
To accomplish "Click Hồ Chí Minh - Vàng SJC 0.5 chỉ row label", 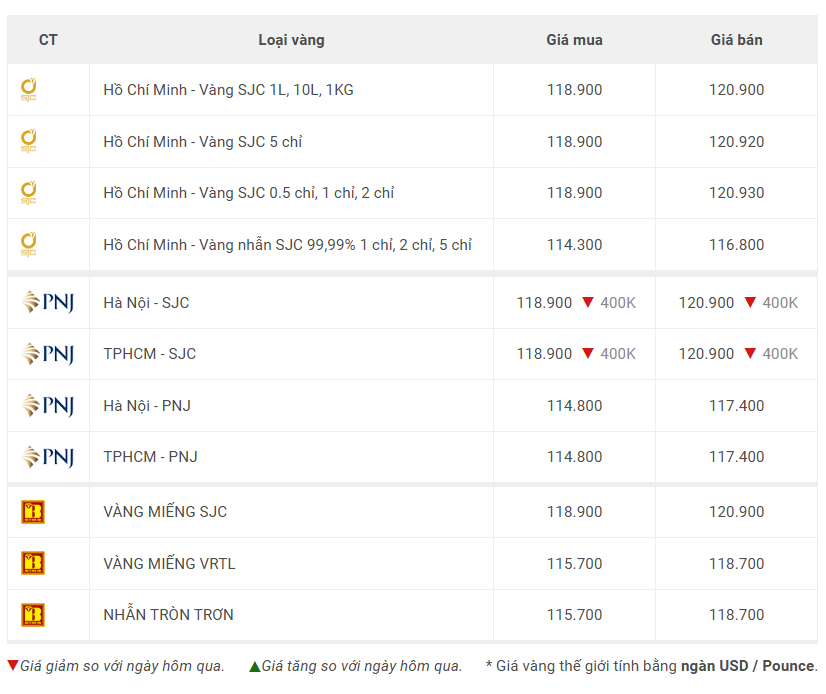I will pyautogui.click(x=249, y=193).
